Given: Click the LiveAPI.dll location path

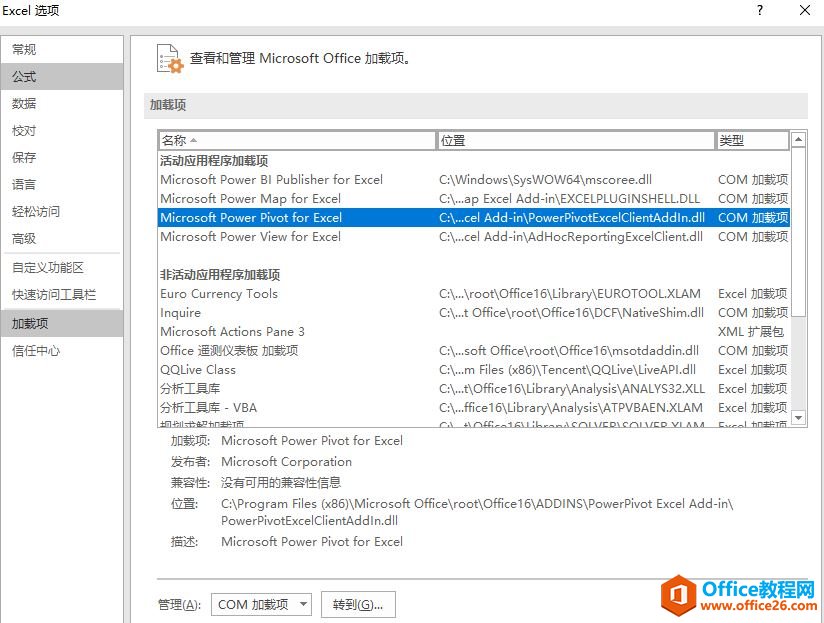Looking at the screenshot, I should [567, 370].
